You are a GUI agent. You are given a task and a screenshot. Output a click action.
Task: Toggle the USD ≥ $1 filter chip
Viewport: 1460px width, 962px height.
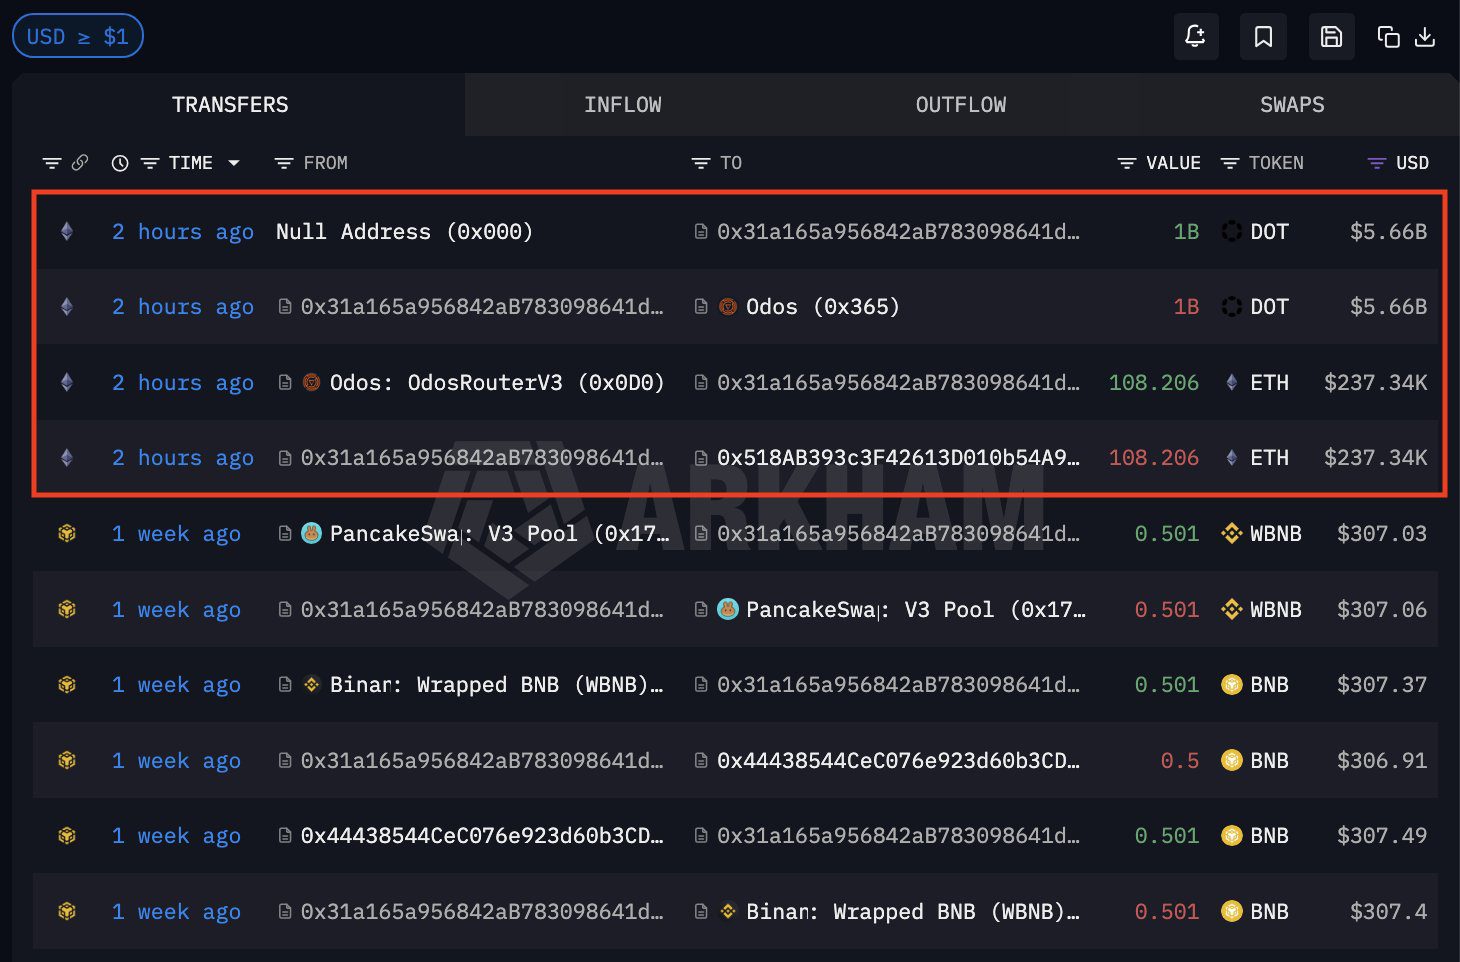[78, 37]
